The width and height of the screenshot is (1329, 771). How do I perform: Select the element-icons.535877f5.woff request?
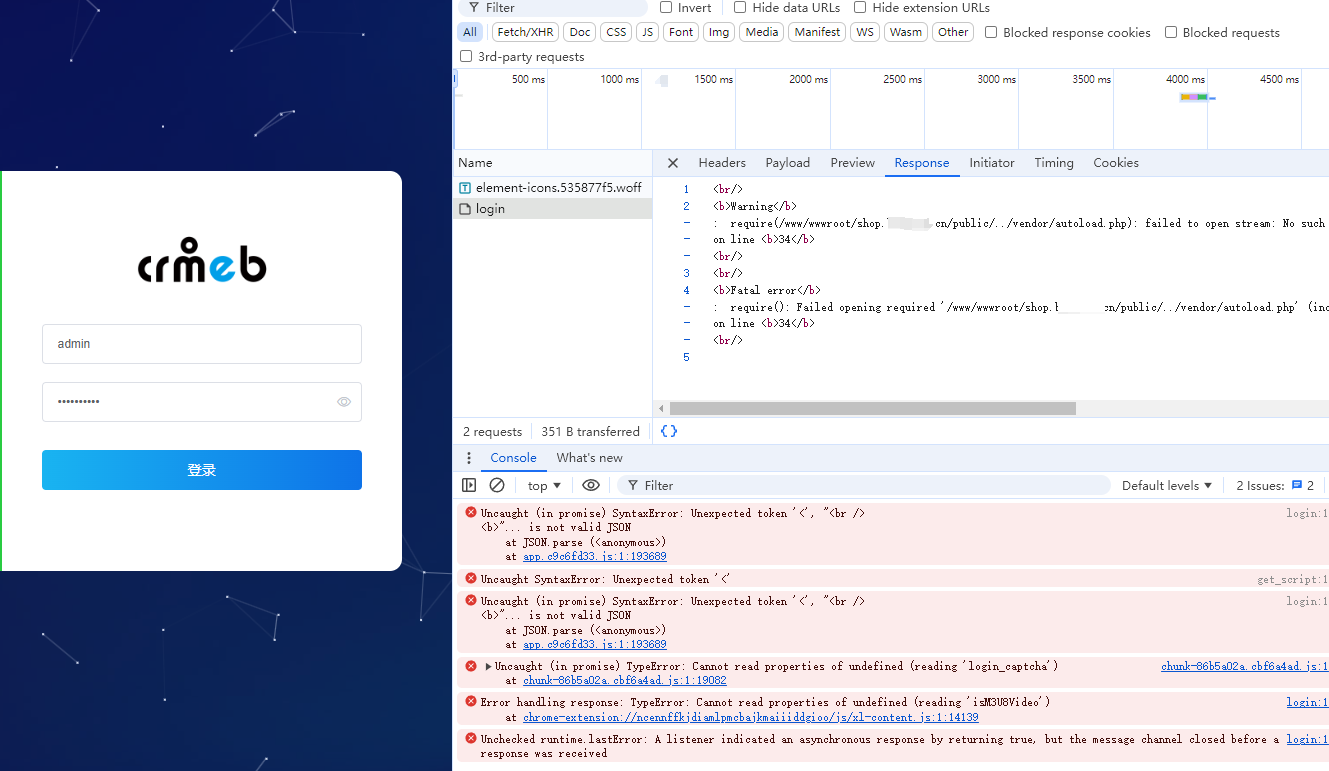552,188
